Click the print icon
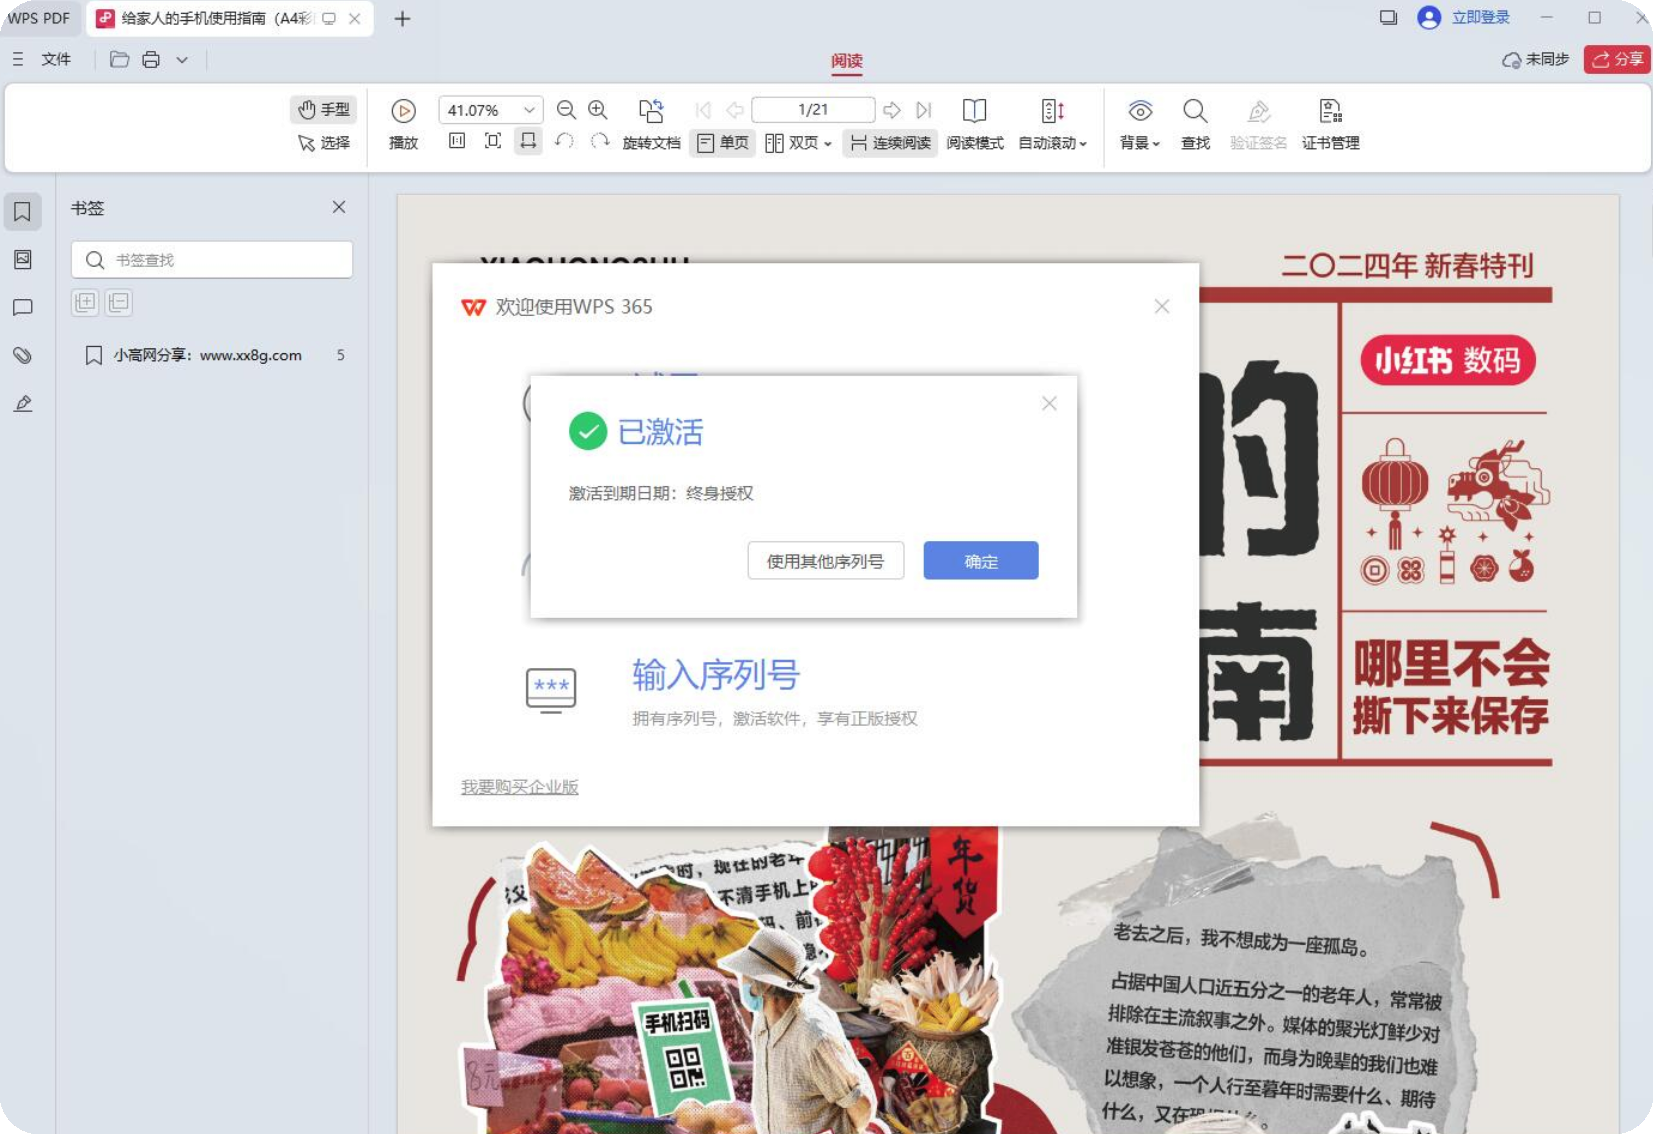Screen dimensions: 1653x1134 point(151,59)
